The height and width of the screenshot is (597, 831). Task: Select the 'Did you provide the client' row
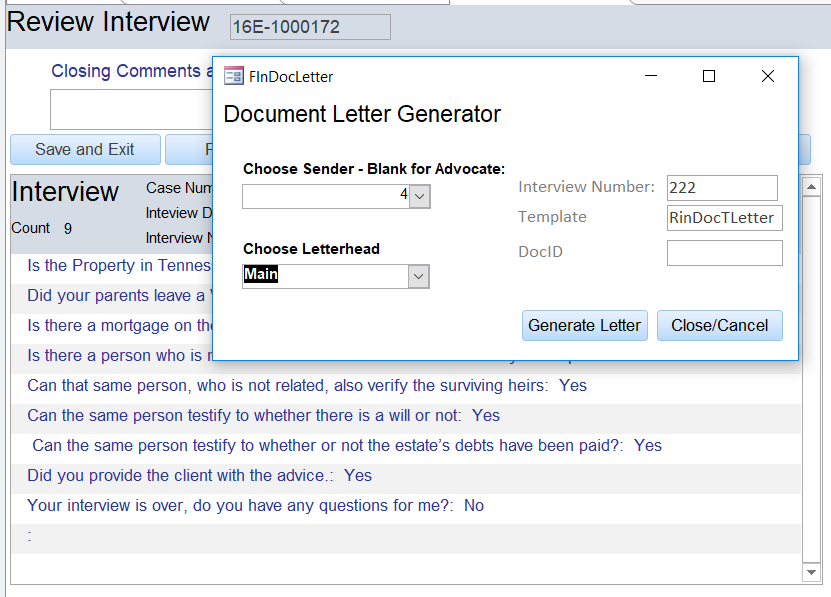pyautogui.click(x=199, y=476)
